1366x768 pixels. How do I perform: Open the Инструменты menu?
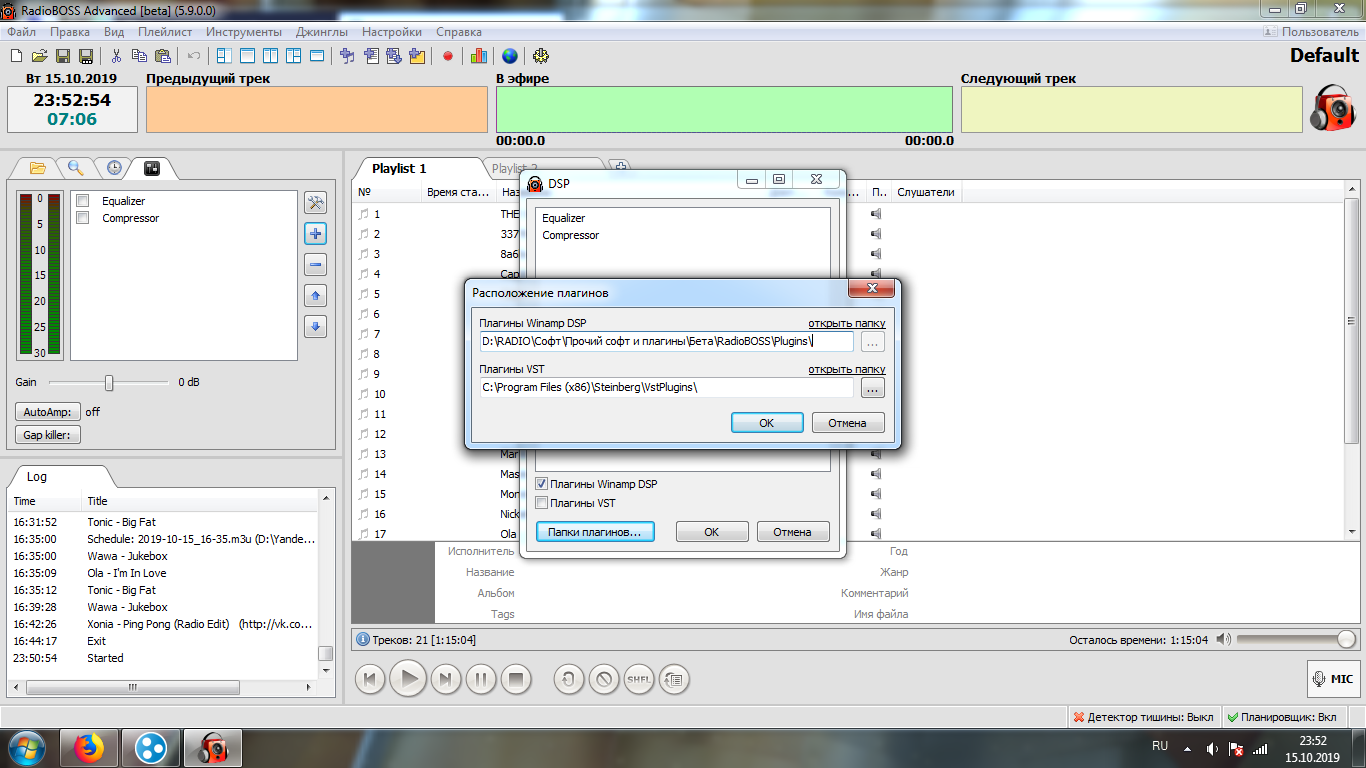click(x=244, y=32)
